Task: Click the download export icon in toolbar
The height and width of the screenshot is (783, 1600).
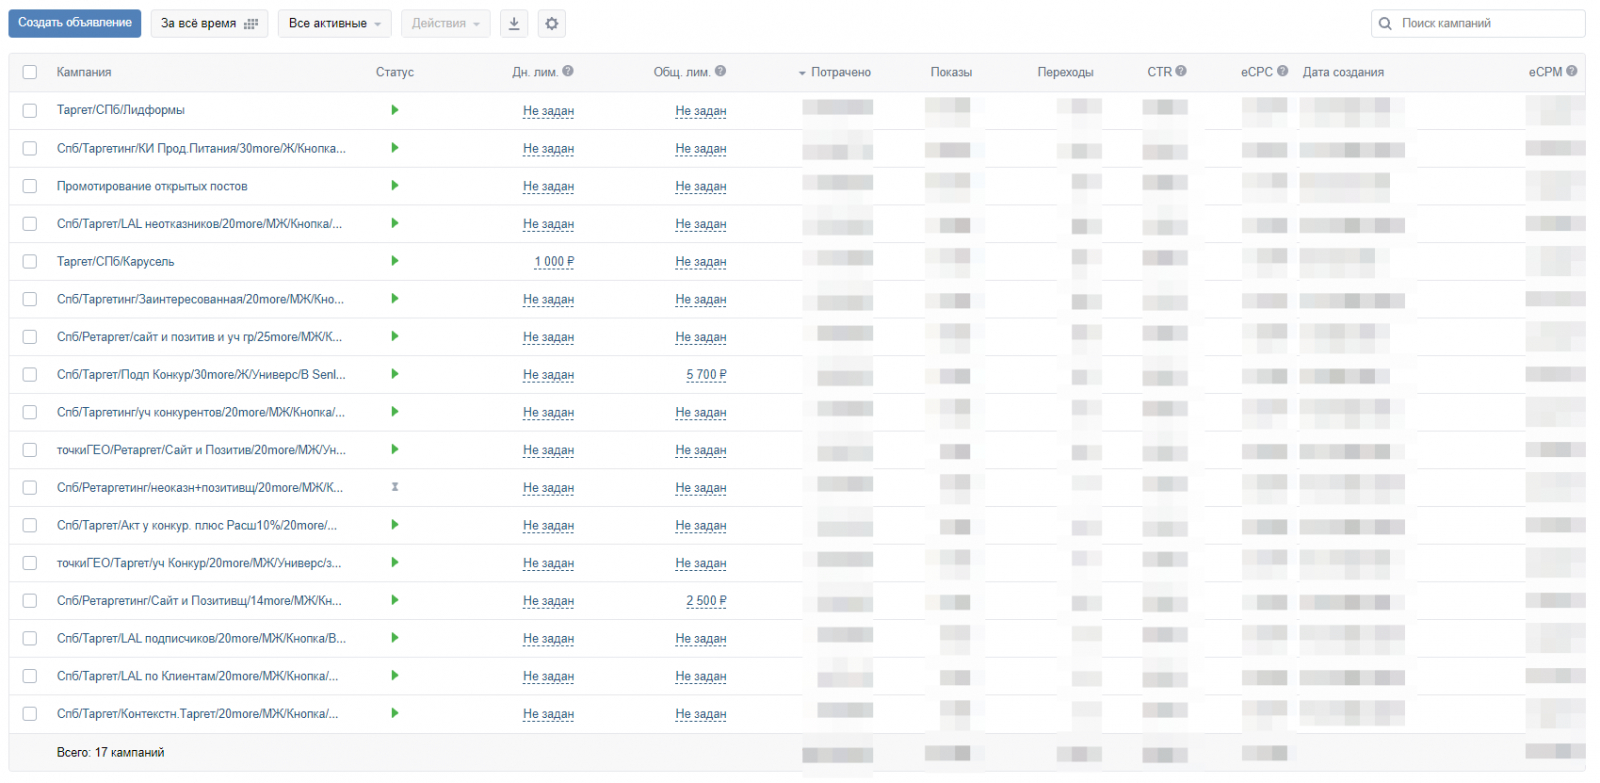Action: [x=514, y=23]
